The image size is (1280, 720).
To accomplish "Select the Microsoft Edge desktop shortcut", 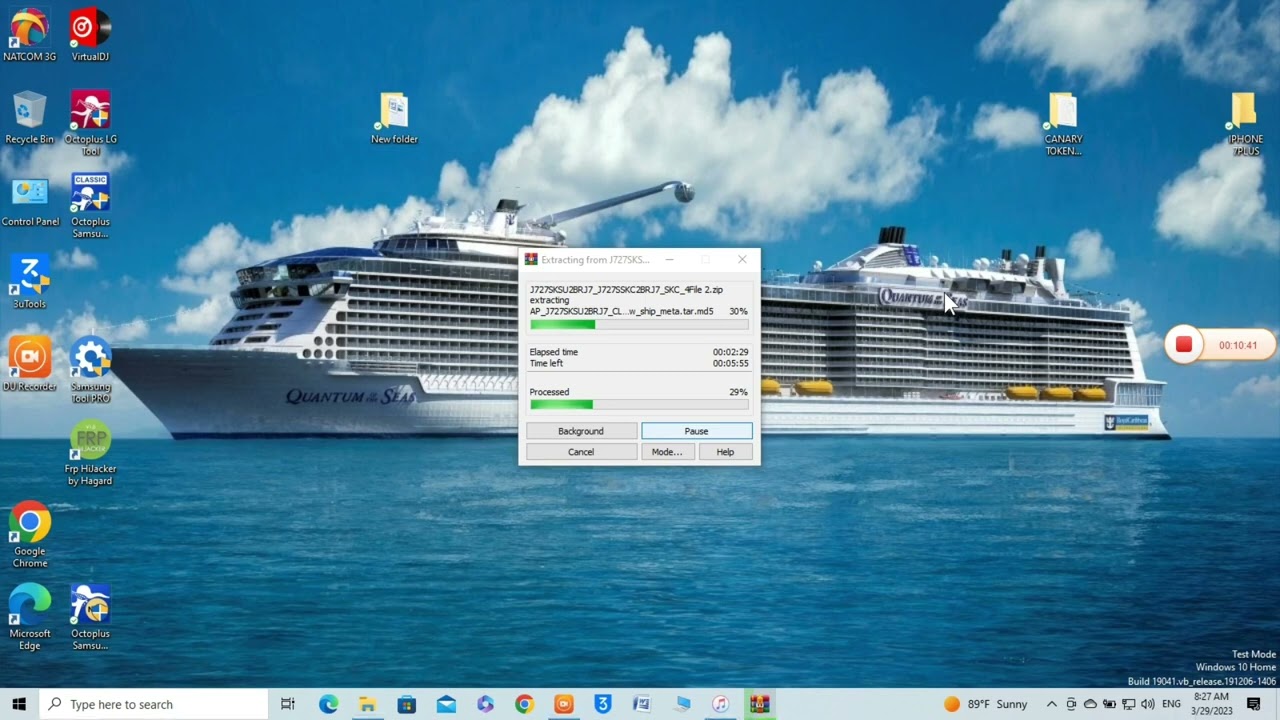I will (29, 617).
